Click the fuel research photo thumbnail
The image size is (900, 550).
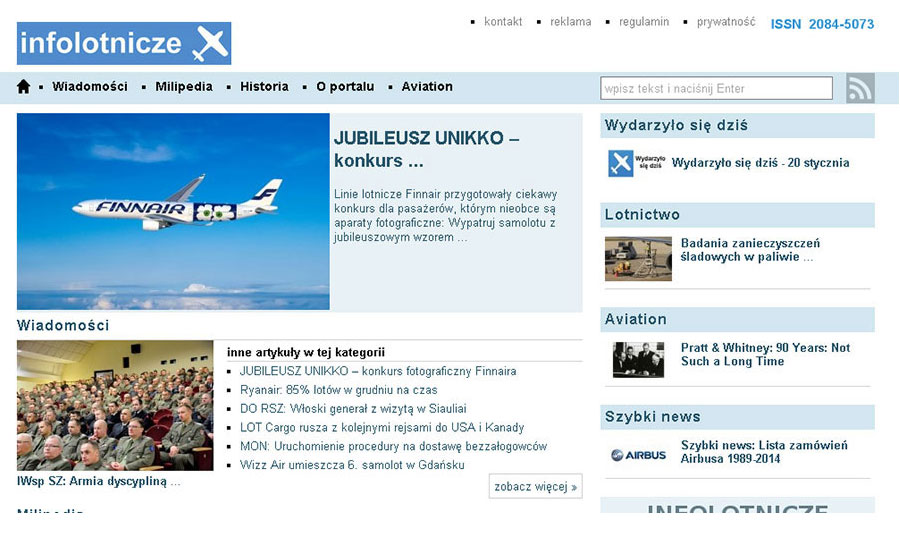[638, 258]
